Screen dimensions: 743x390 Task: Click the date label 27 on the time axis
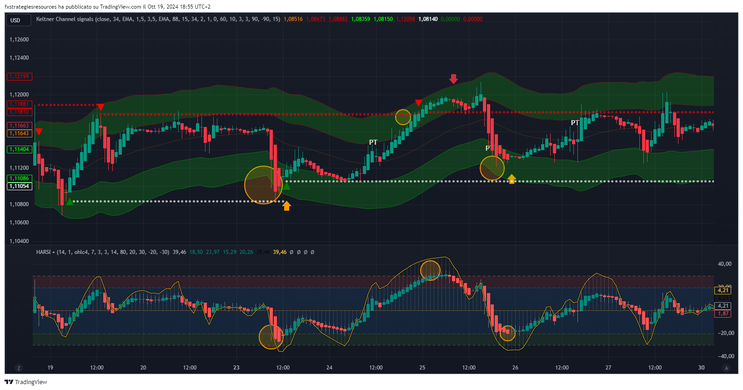pos(608,367)
